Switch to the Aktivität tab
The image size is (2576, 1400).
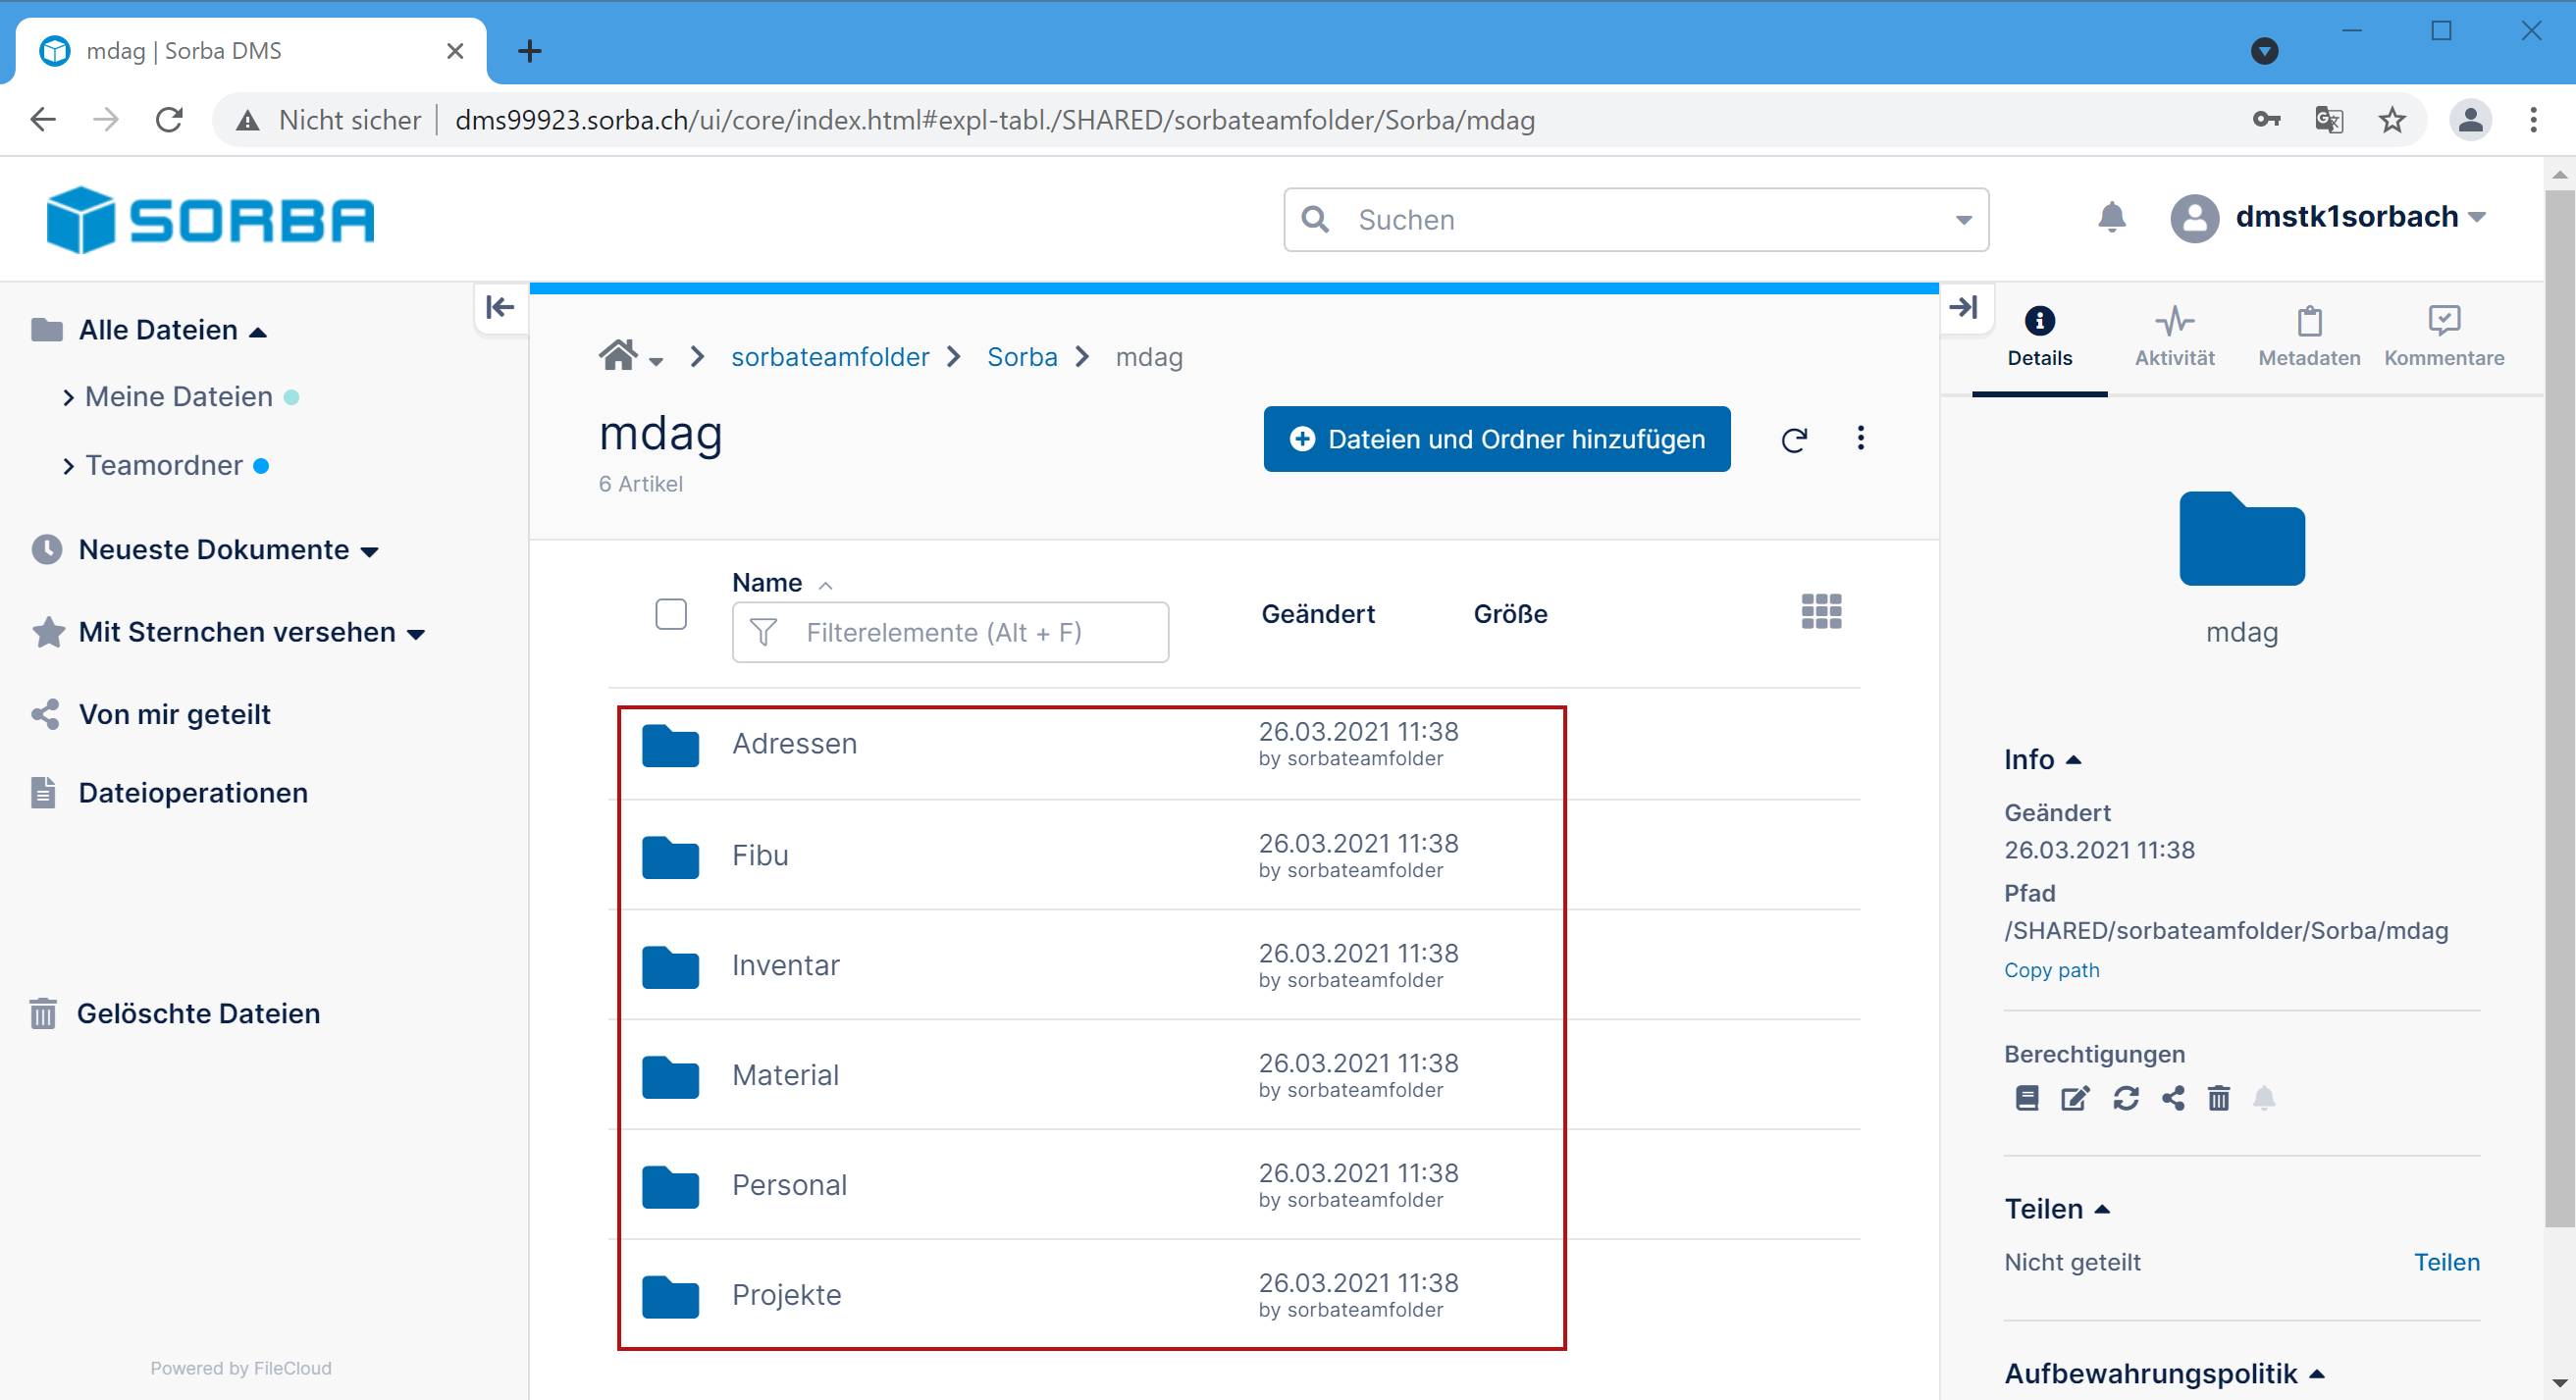(x=2174, y=337)
